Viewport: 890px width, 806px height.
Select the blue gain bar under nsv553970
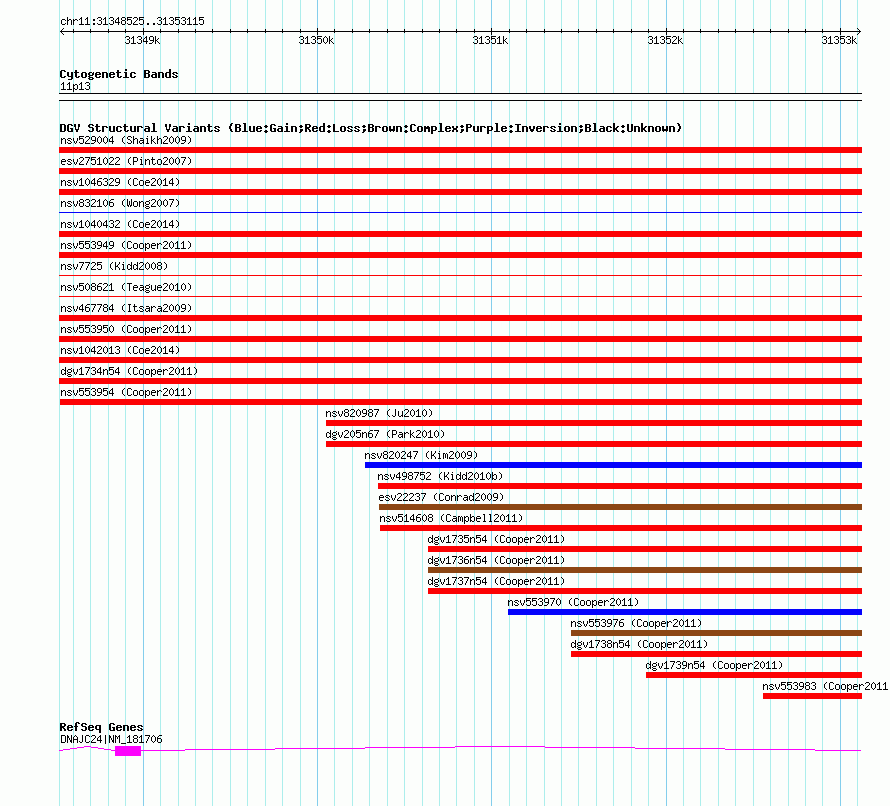(685, 612)
